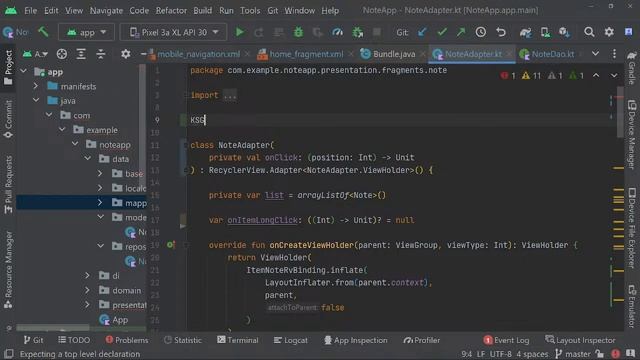Toggle the Resource Manager panel
640x360 pixels.
tap(8, 270)
